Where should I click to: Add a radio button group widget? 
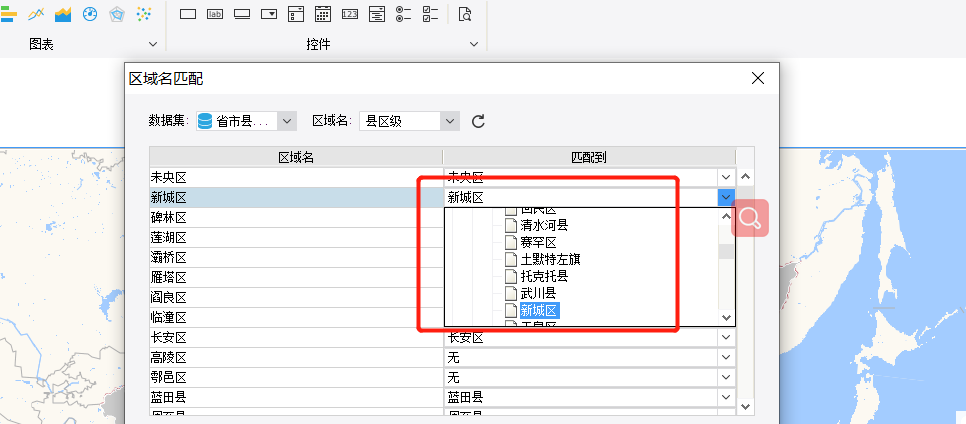pos(404,14)
